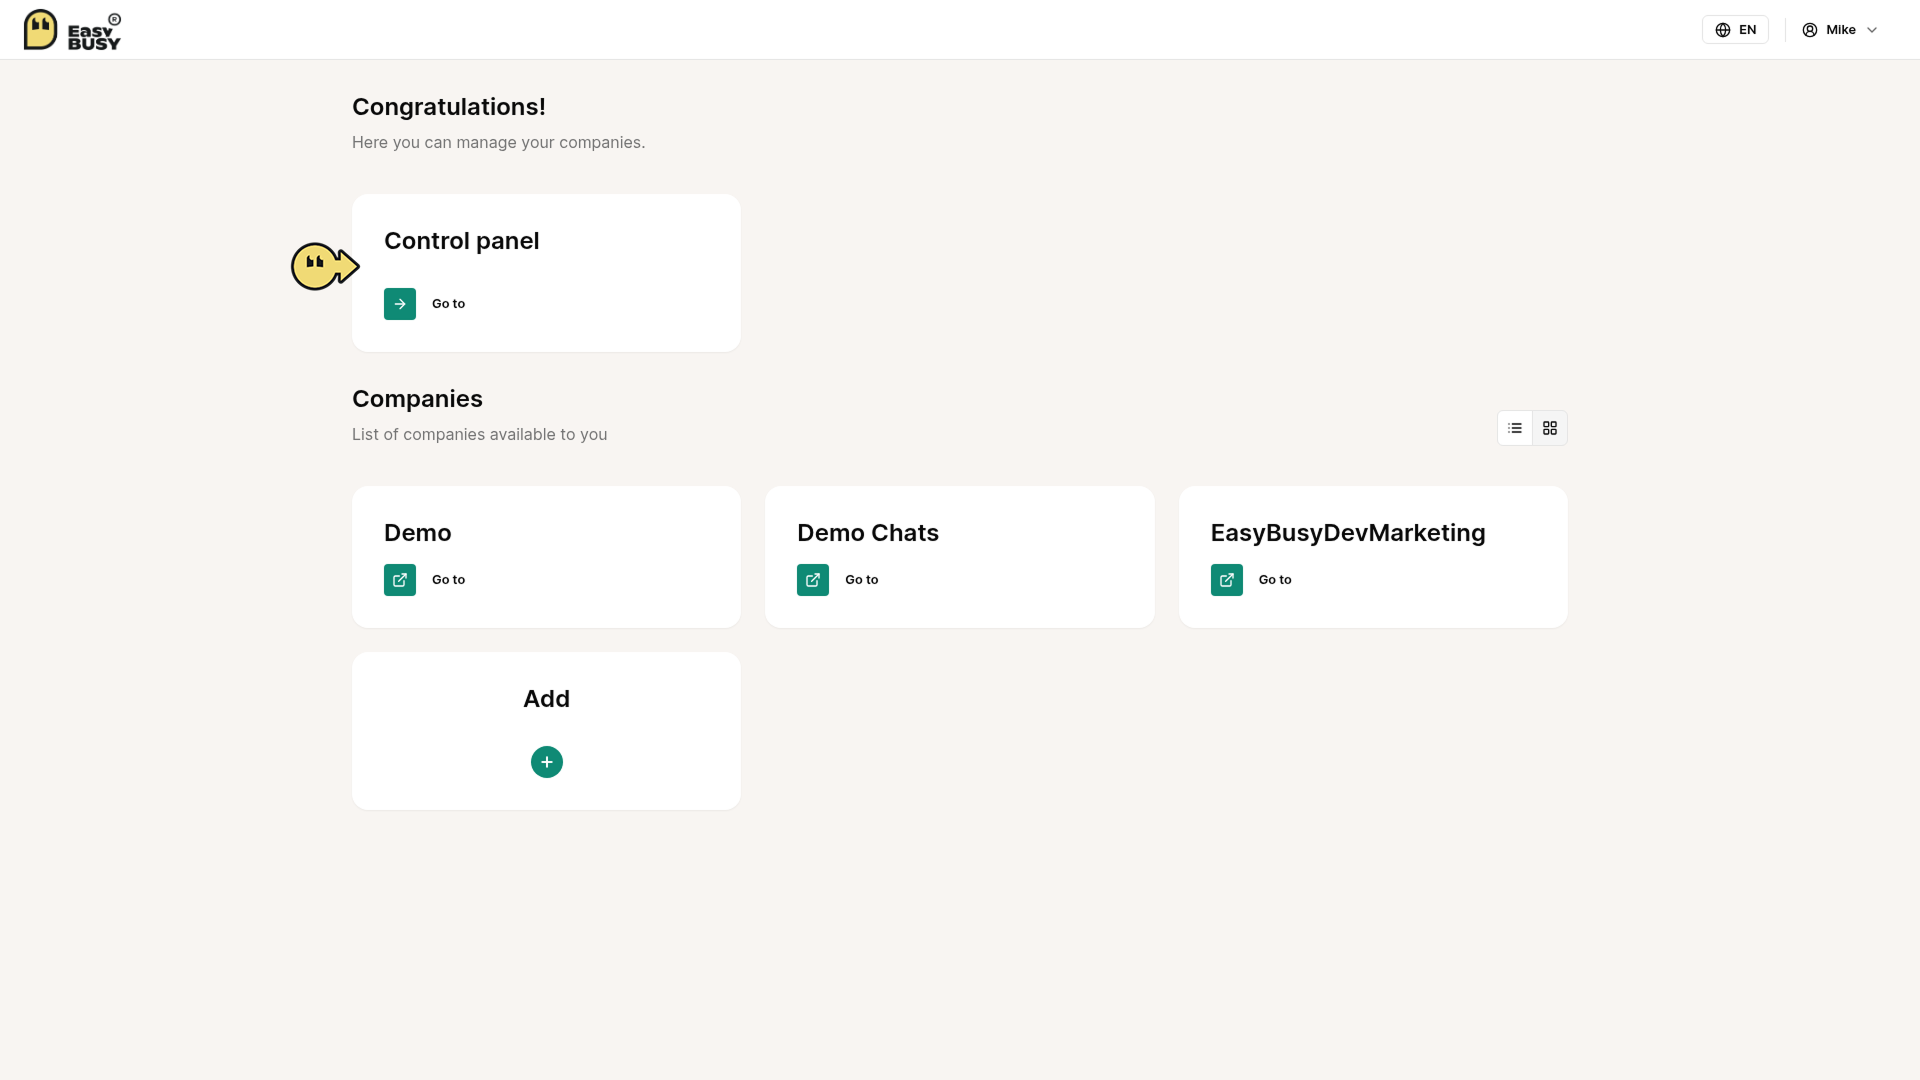Click Go to under Control panel
This screenshot has height=1080, width=1920.
pyautogui.click(x=448, y=304)
